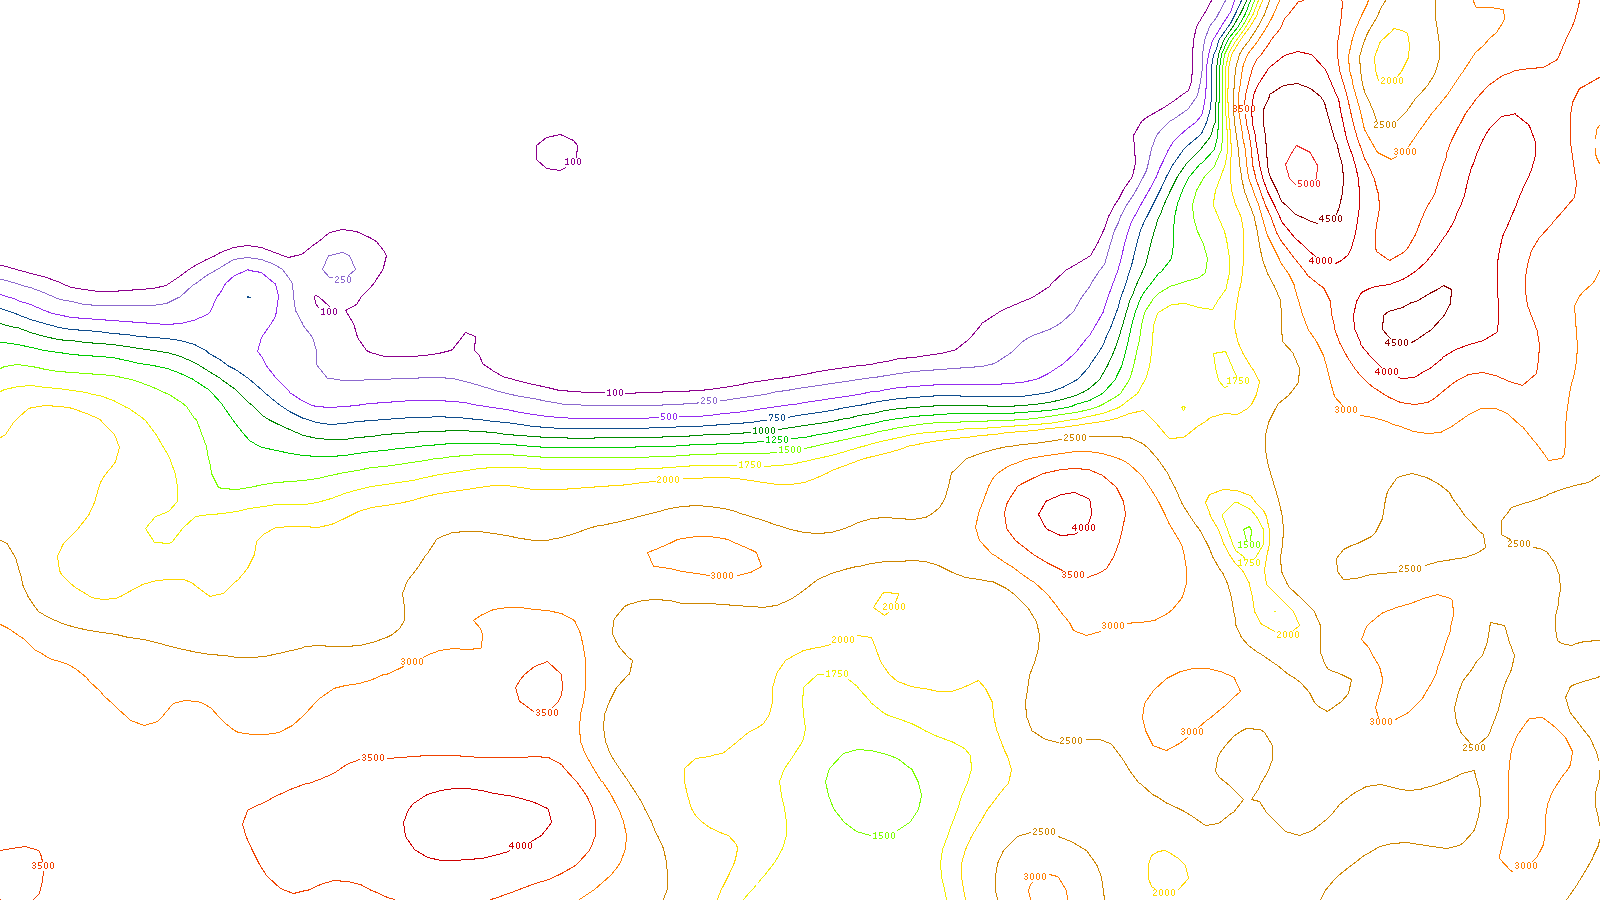Click the 4500 label beside the 5000 peak
Viewport: 1600px width, 900px height.
[1330, 219]
